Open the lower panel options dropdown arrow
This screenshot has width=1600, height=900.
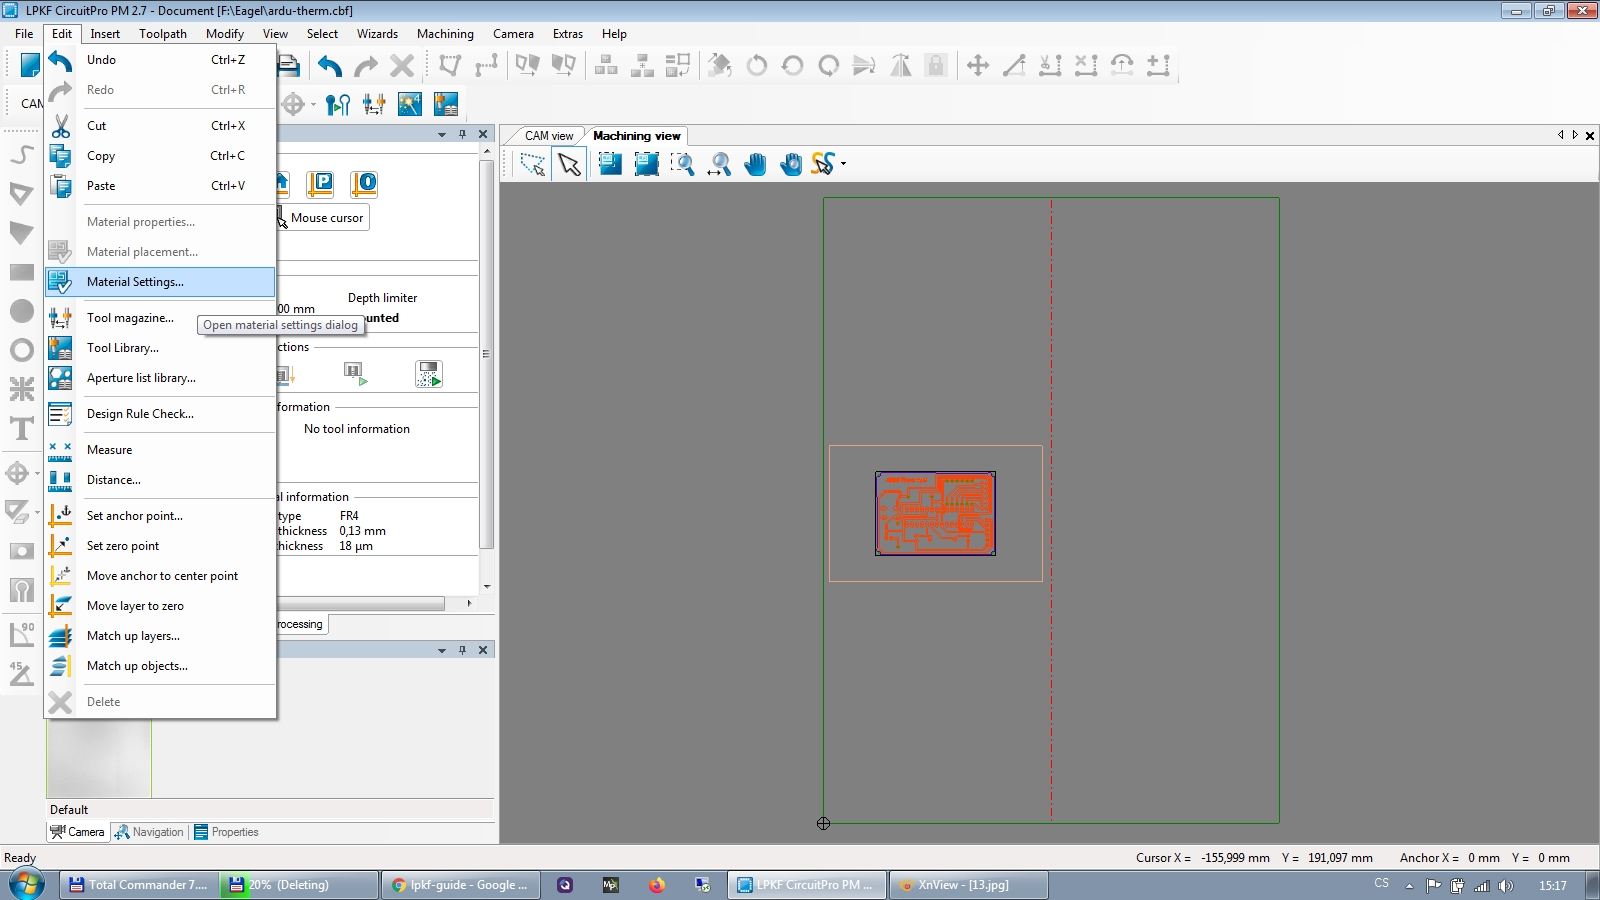(442, 650)
